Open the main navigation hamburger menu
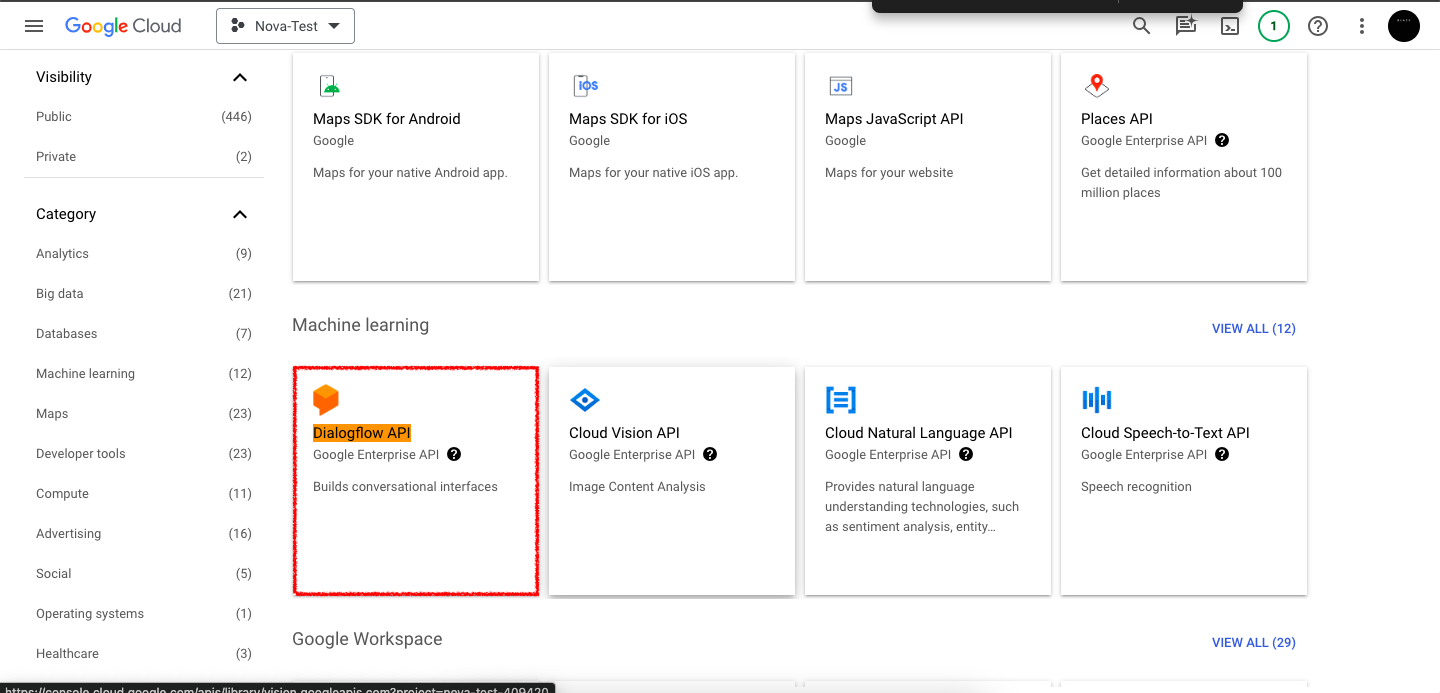1440x693 pixels. click(x=33, y=26)
